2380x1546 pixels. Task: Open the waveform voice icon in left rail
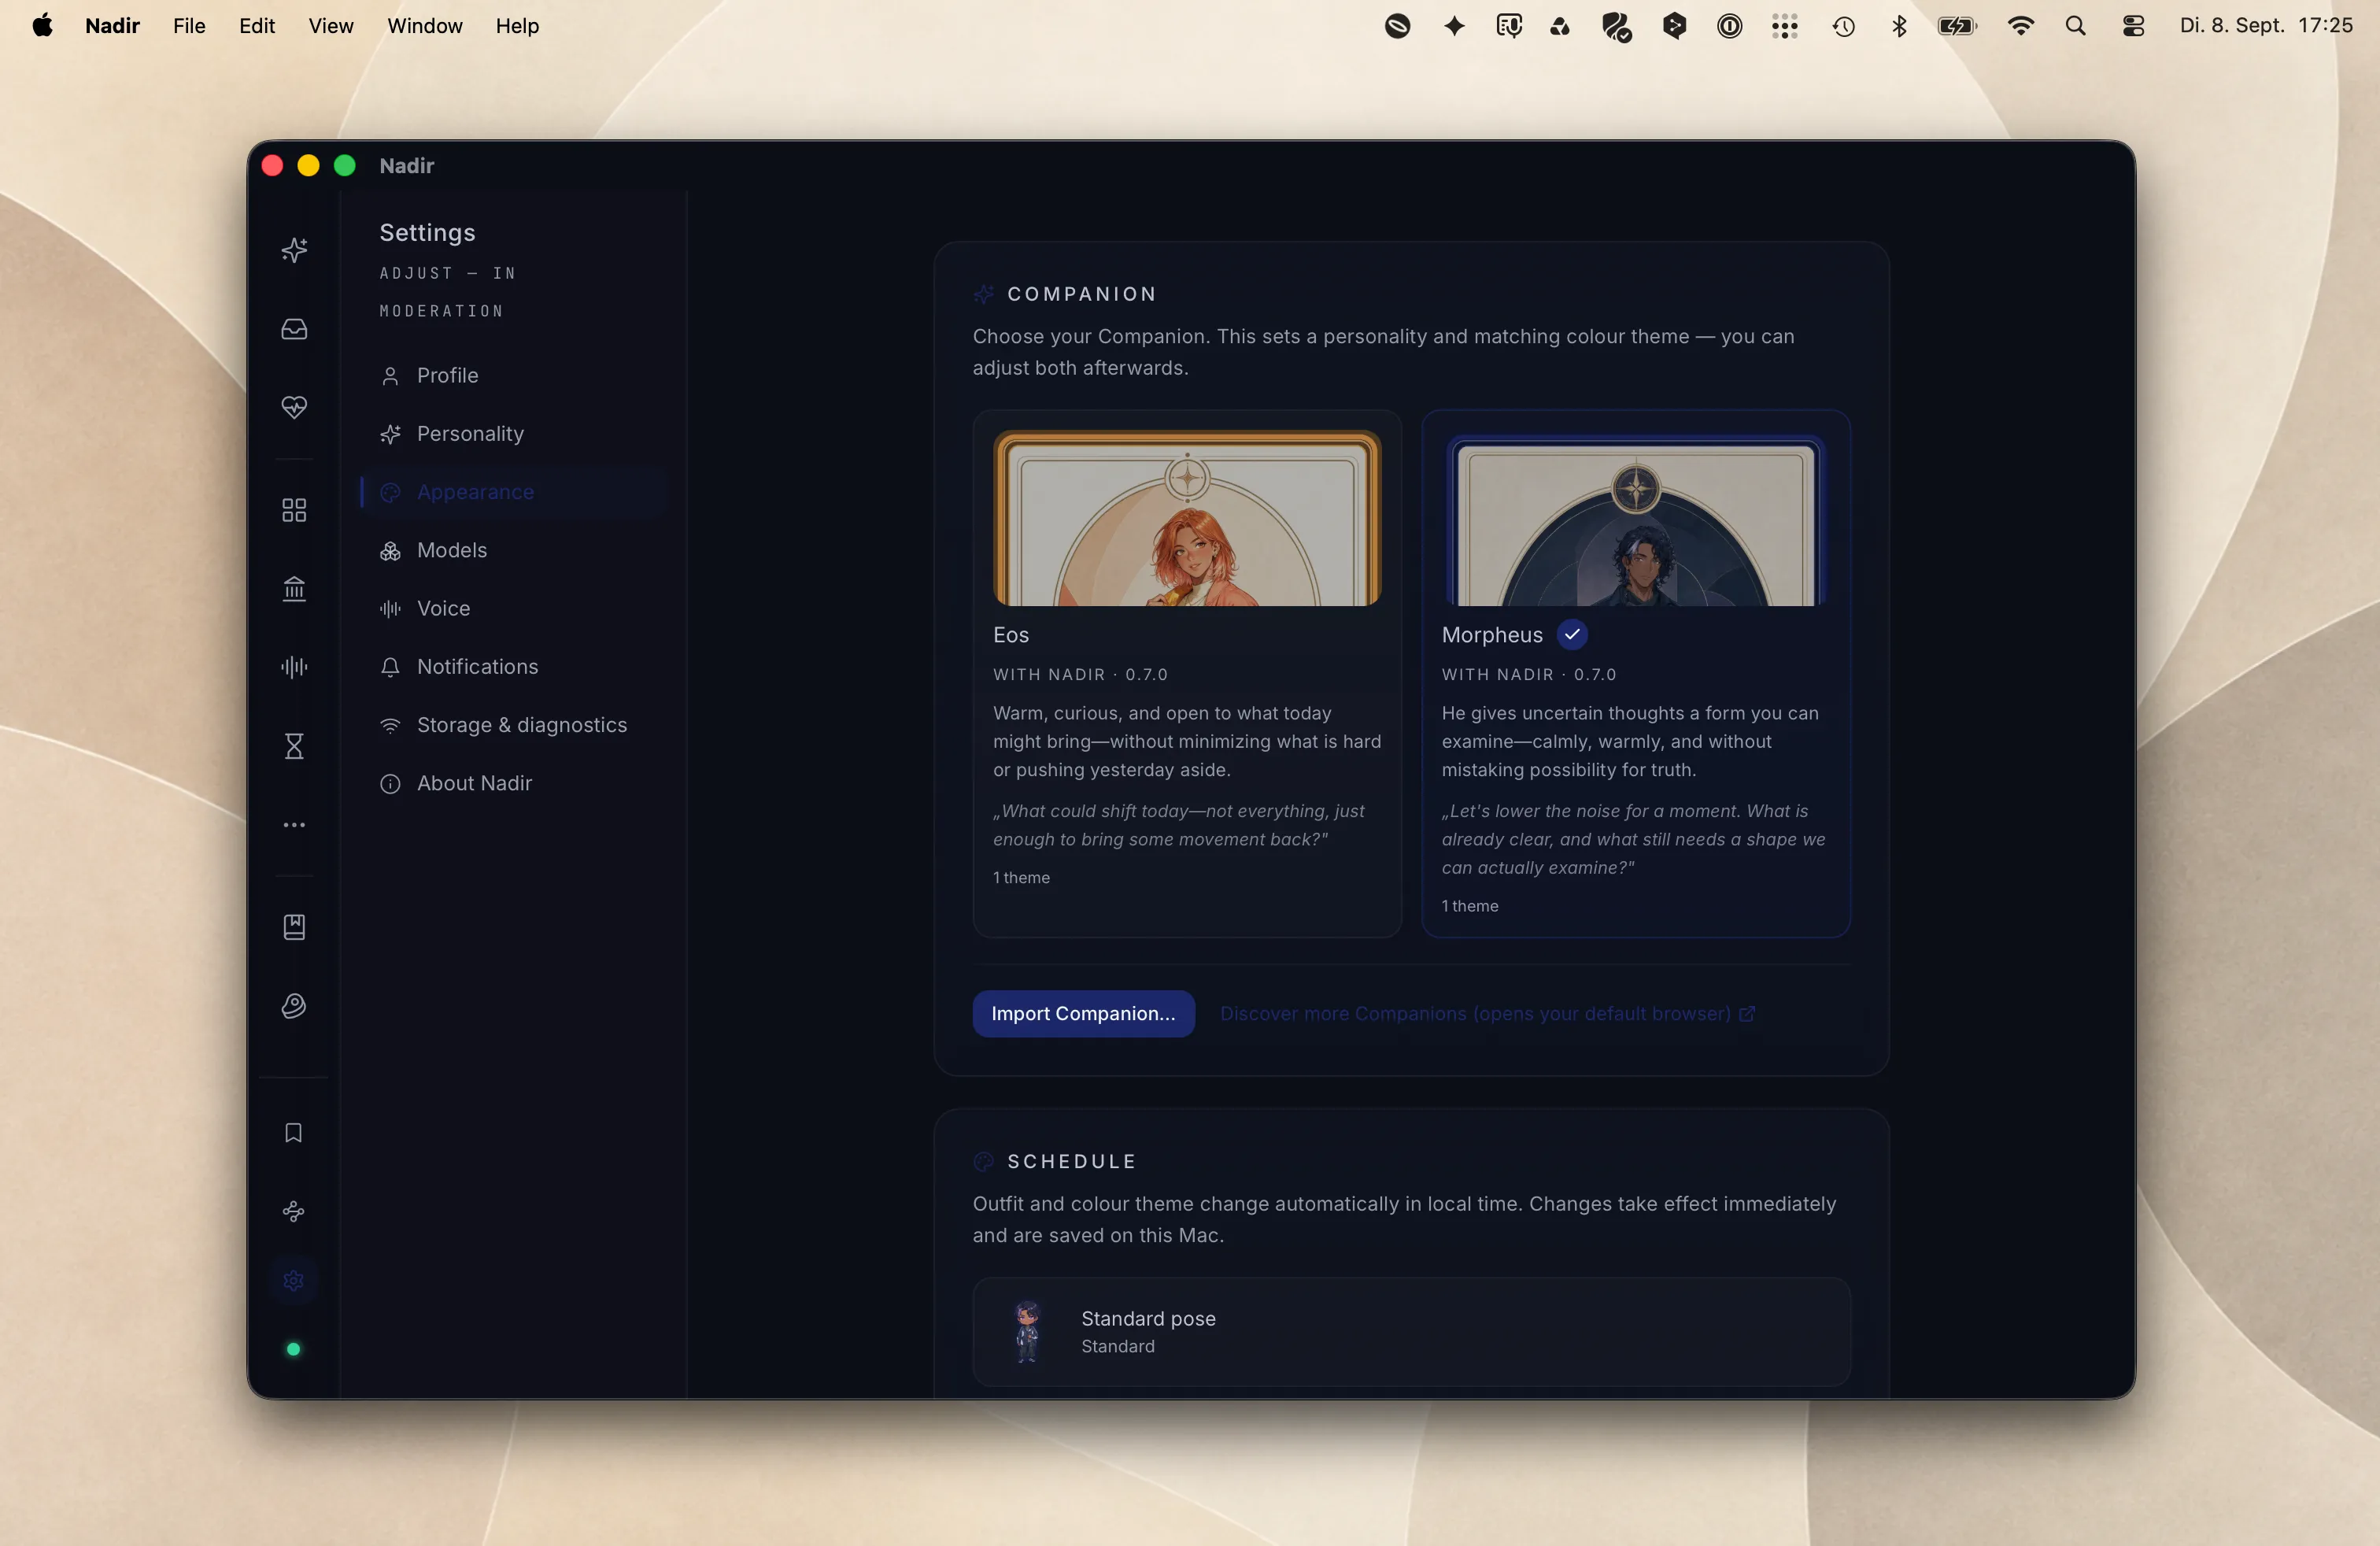click(294, 667)
